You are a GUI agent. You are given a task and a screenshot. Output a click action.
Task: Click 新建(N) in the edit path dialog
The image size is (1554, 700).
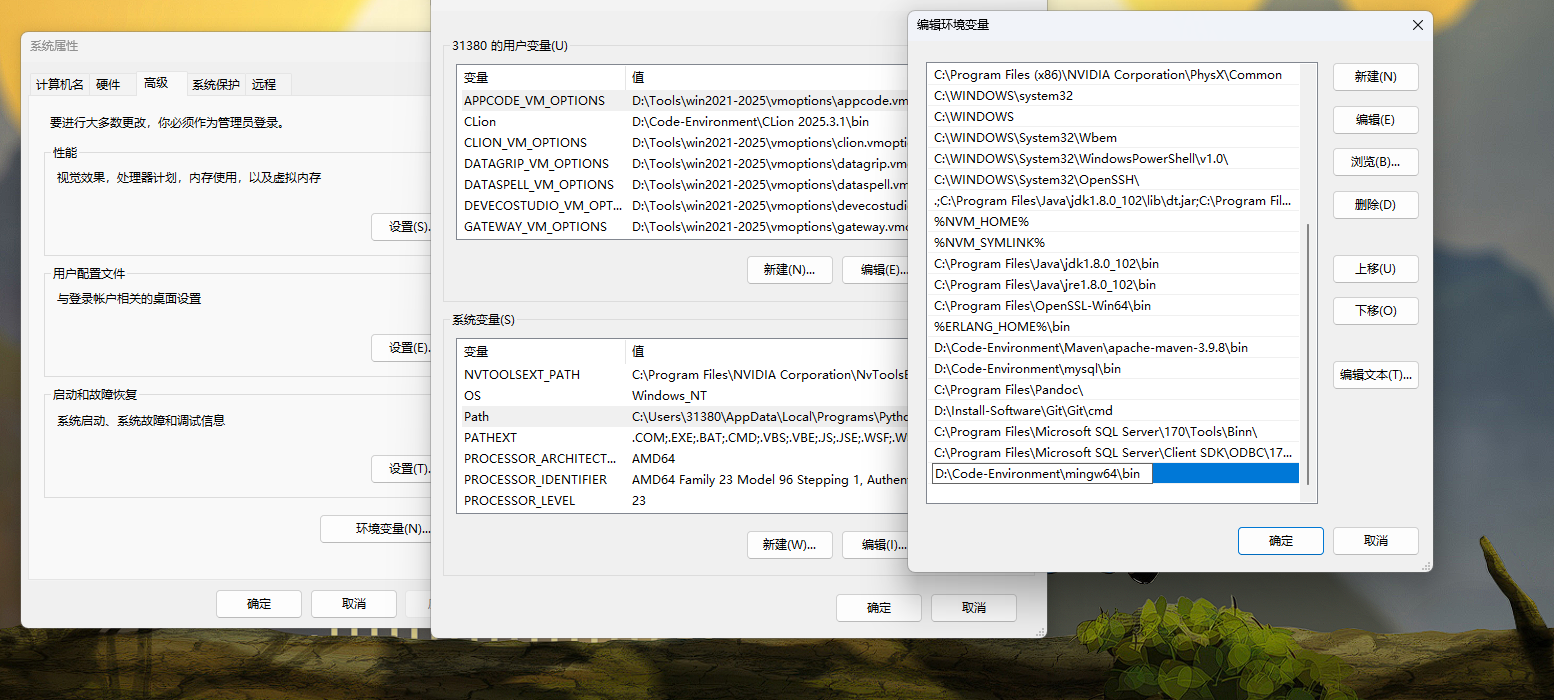click(x=1375, y=77)
